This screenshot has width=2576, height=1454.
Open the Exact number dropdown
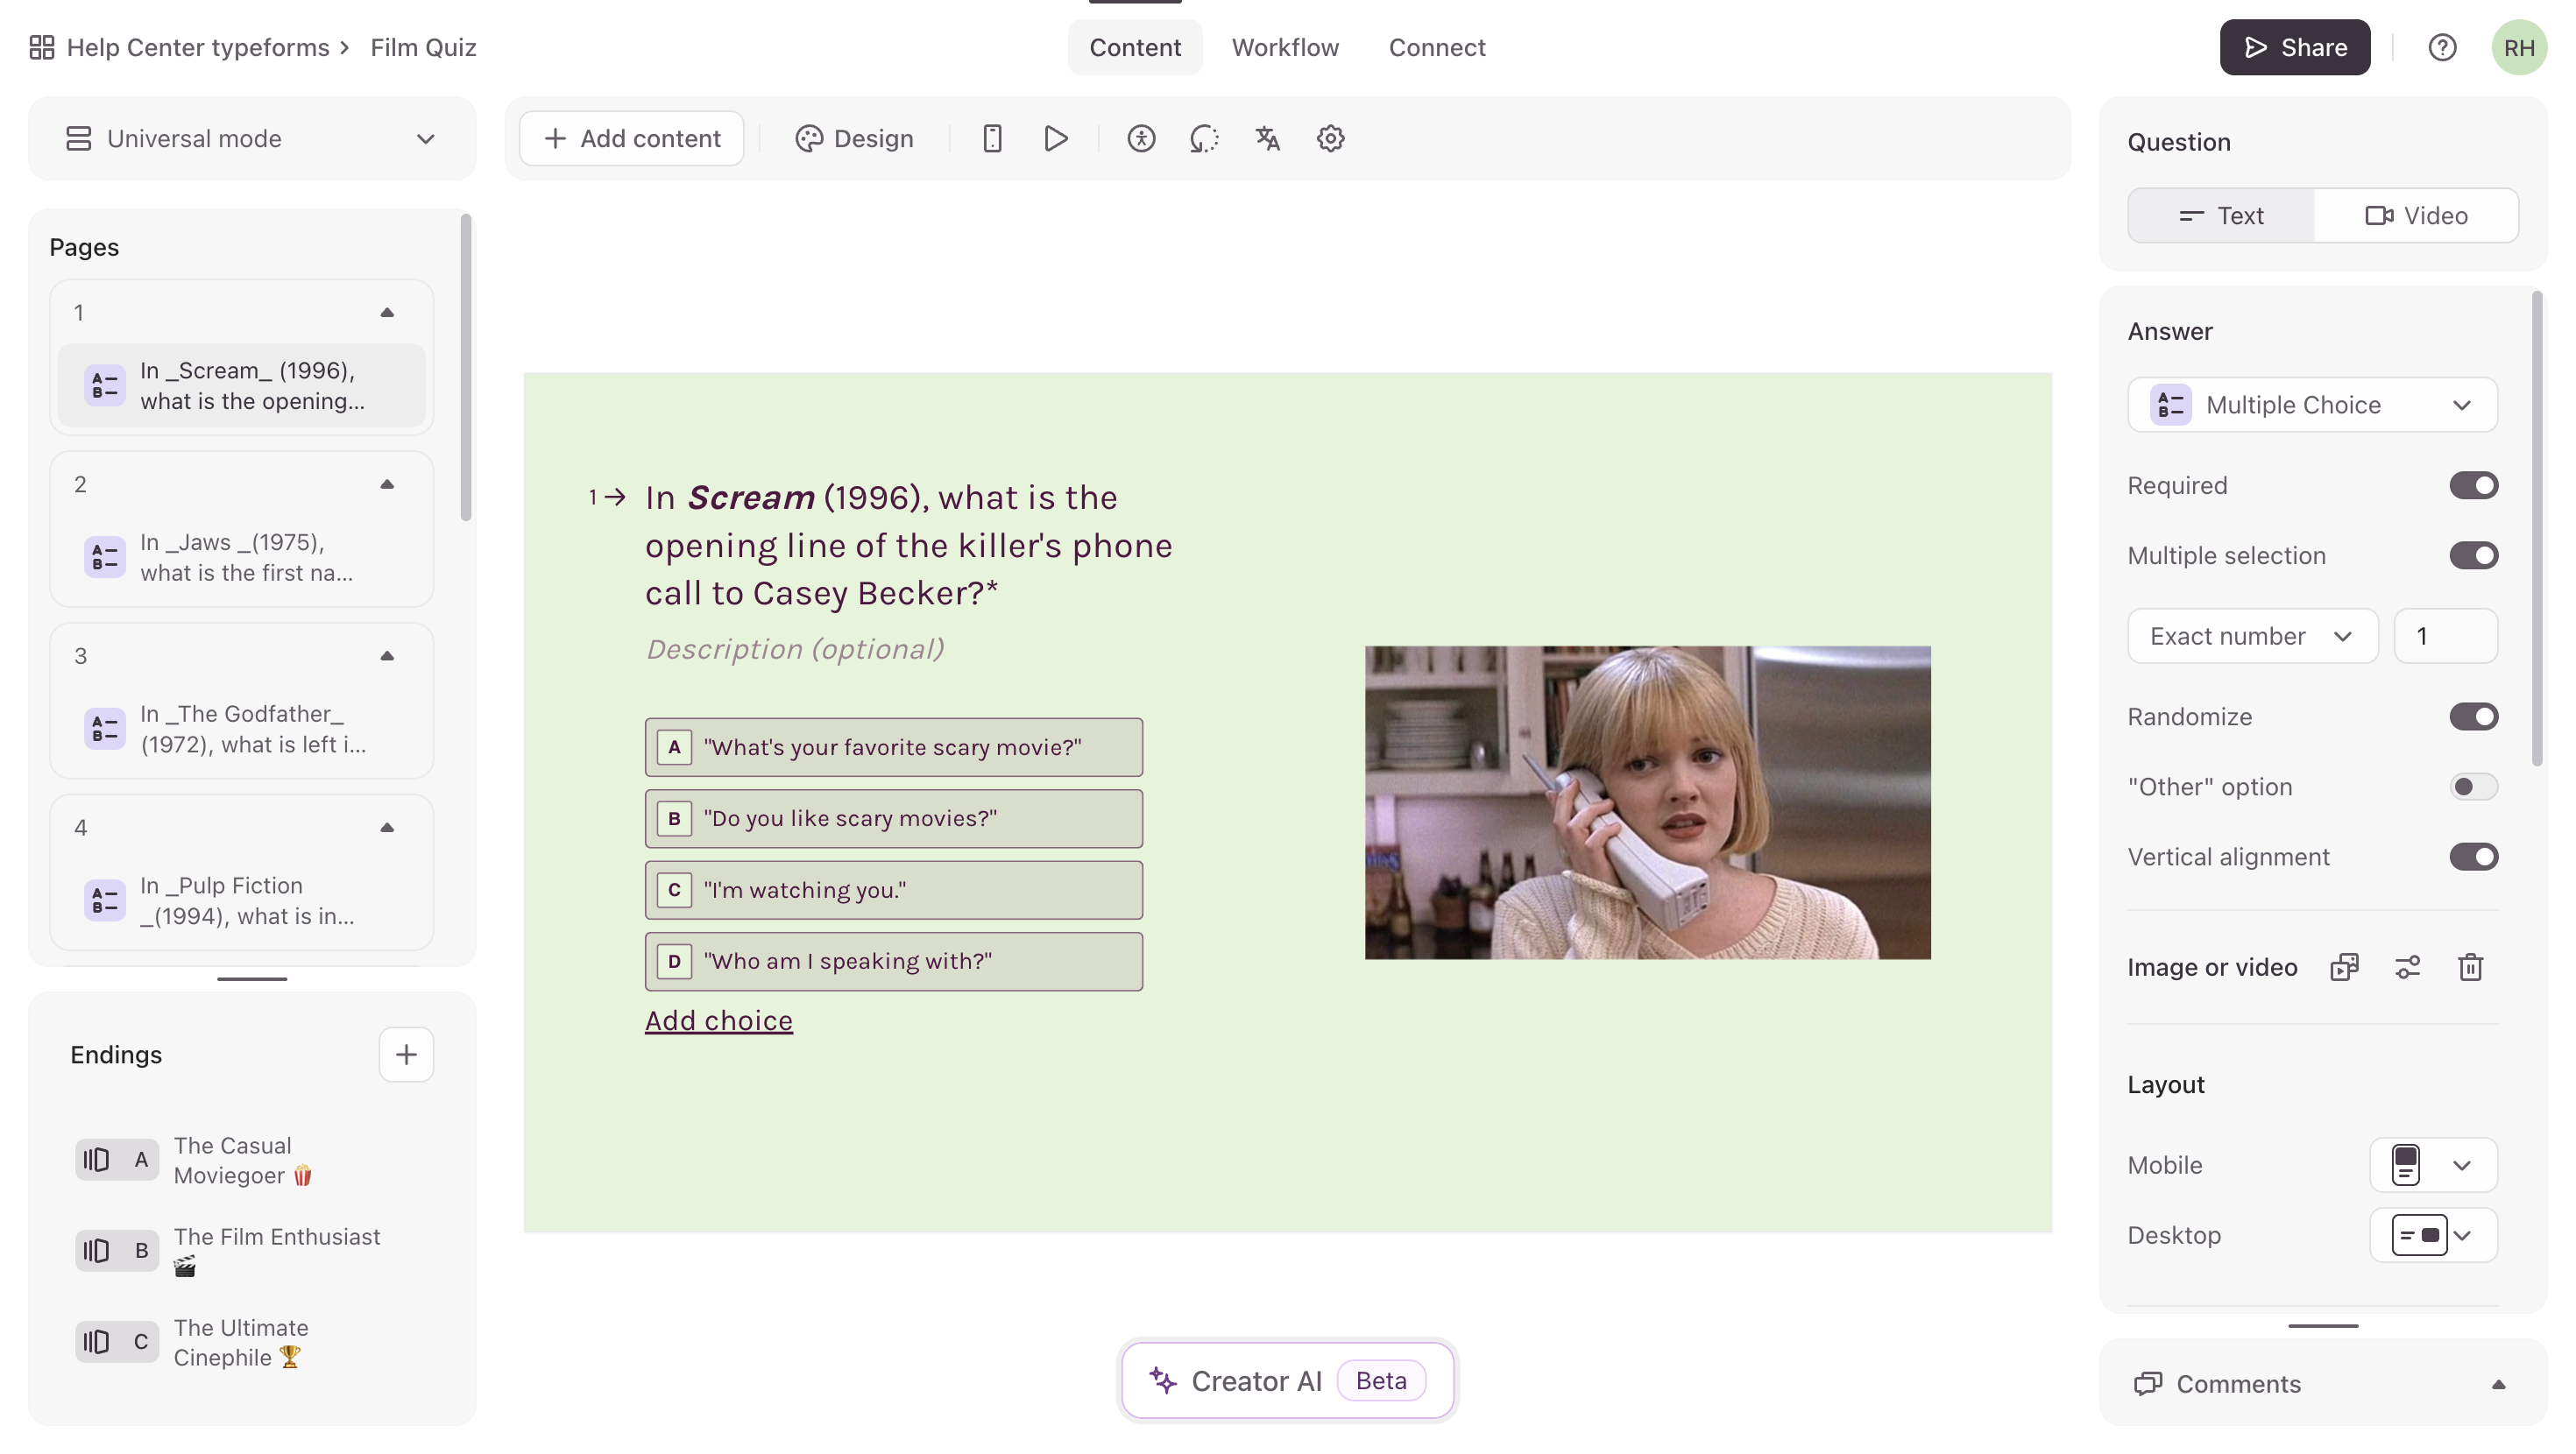coord(2252,636)
